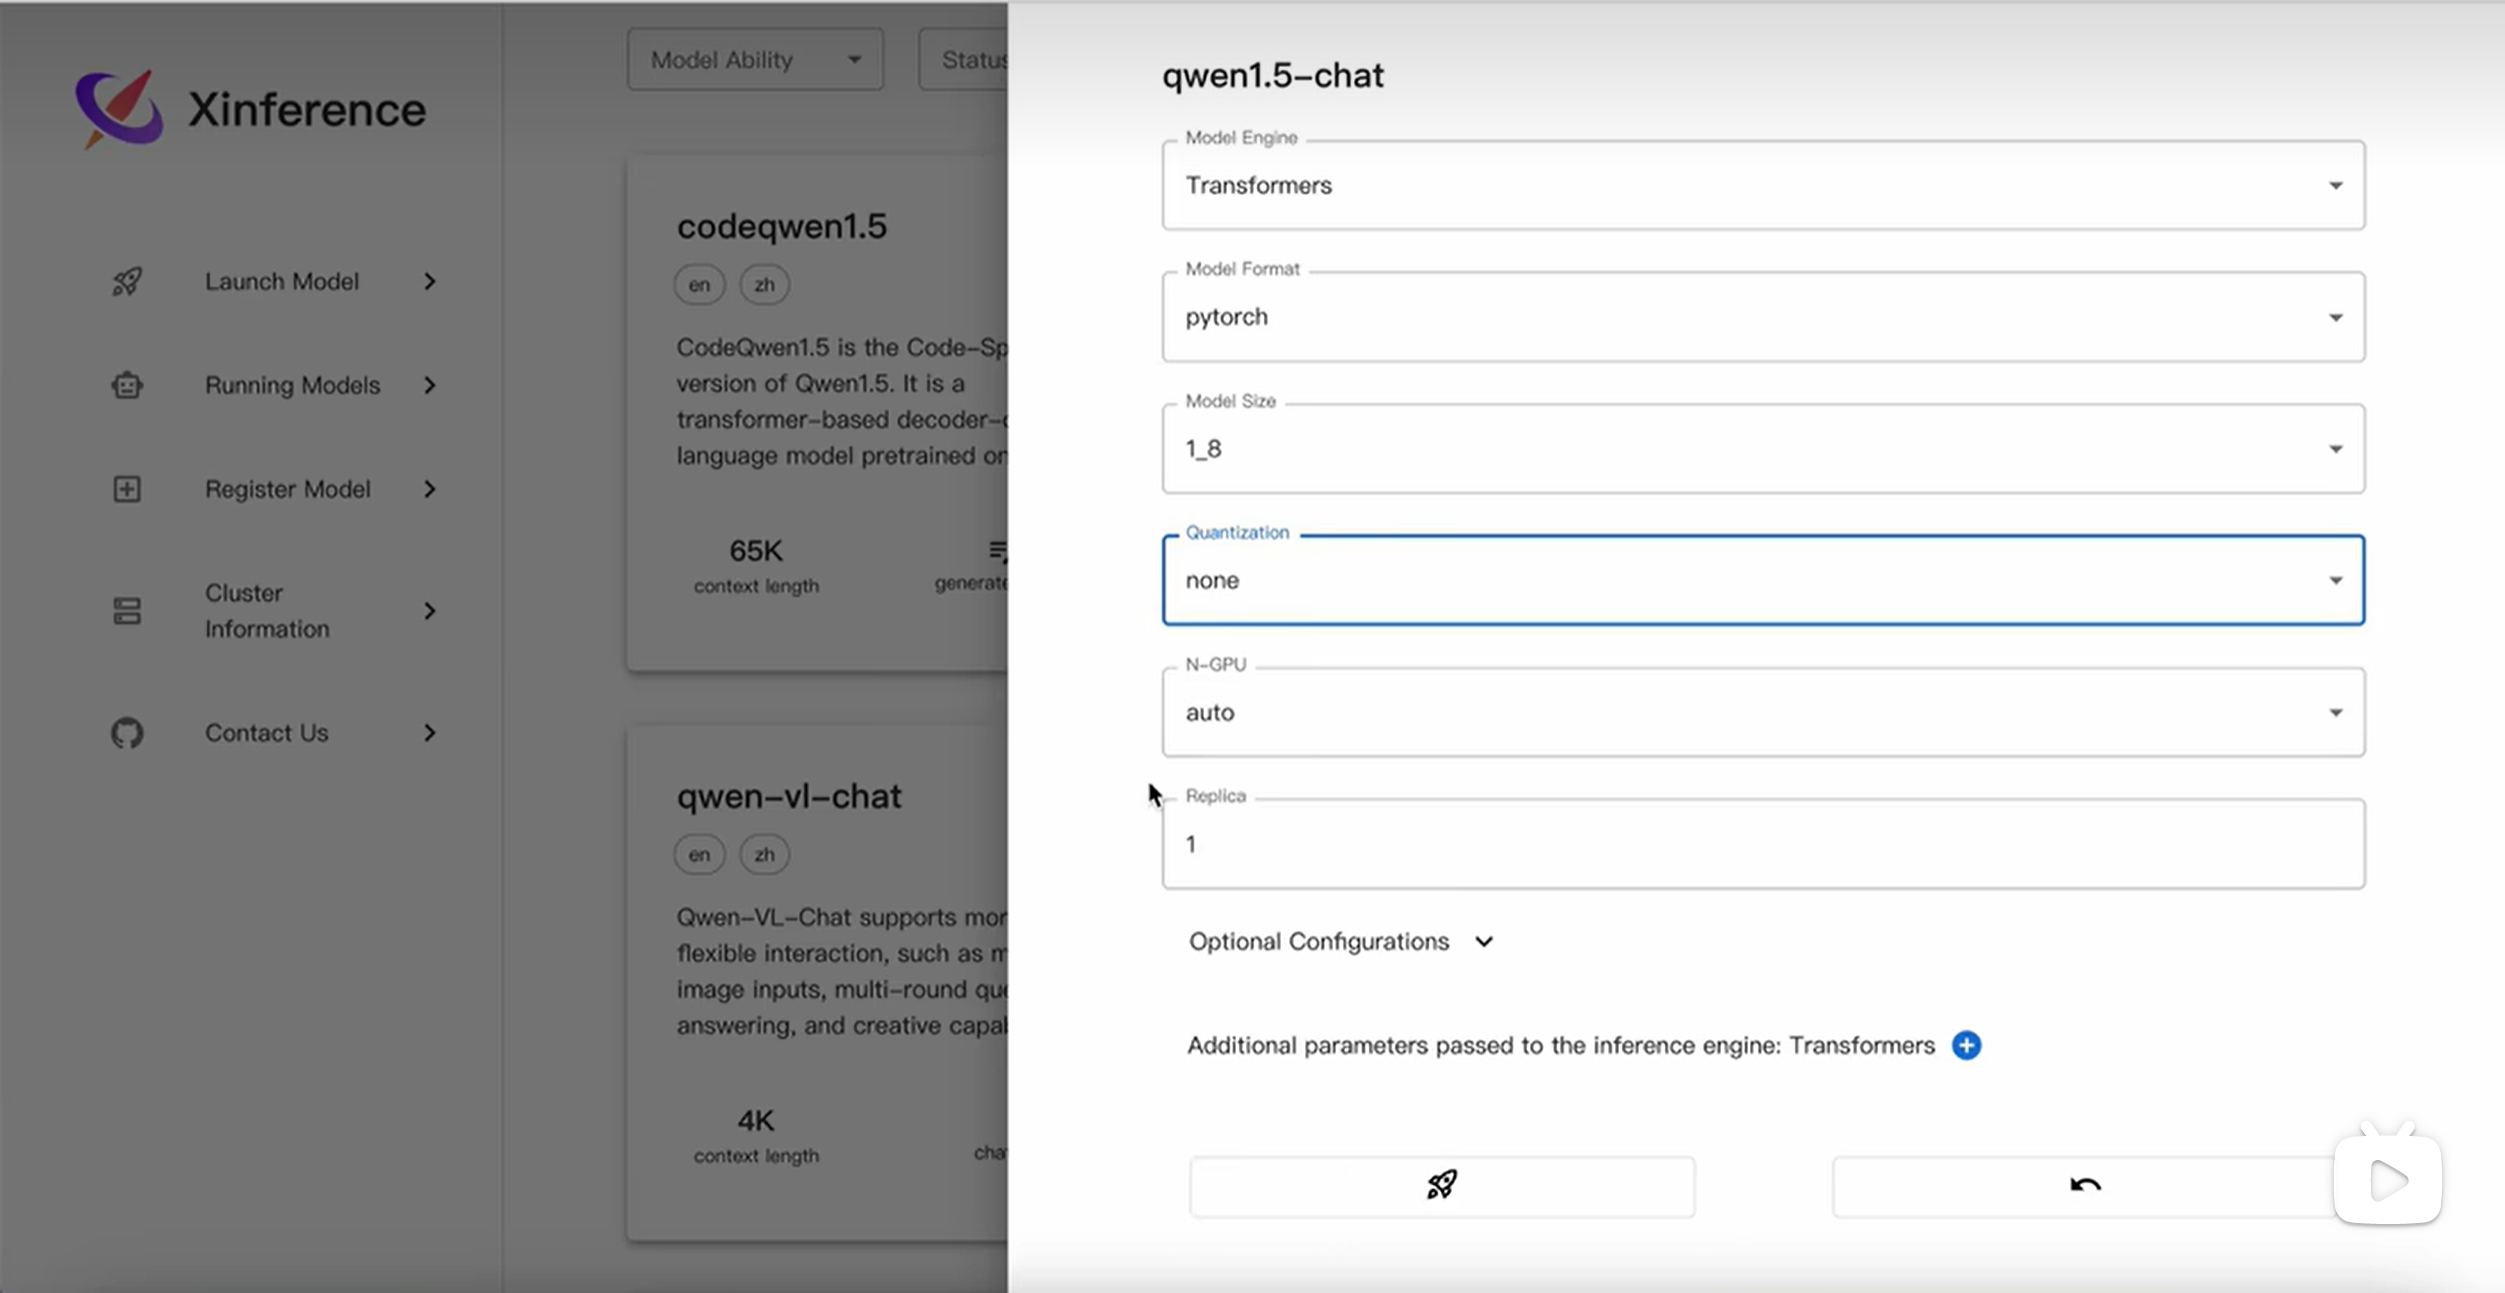Image resolution: width=2505 pixels, height=1293 pixels.
Task: Click the rocket launch button
Action: point(1441,1186)
